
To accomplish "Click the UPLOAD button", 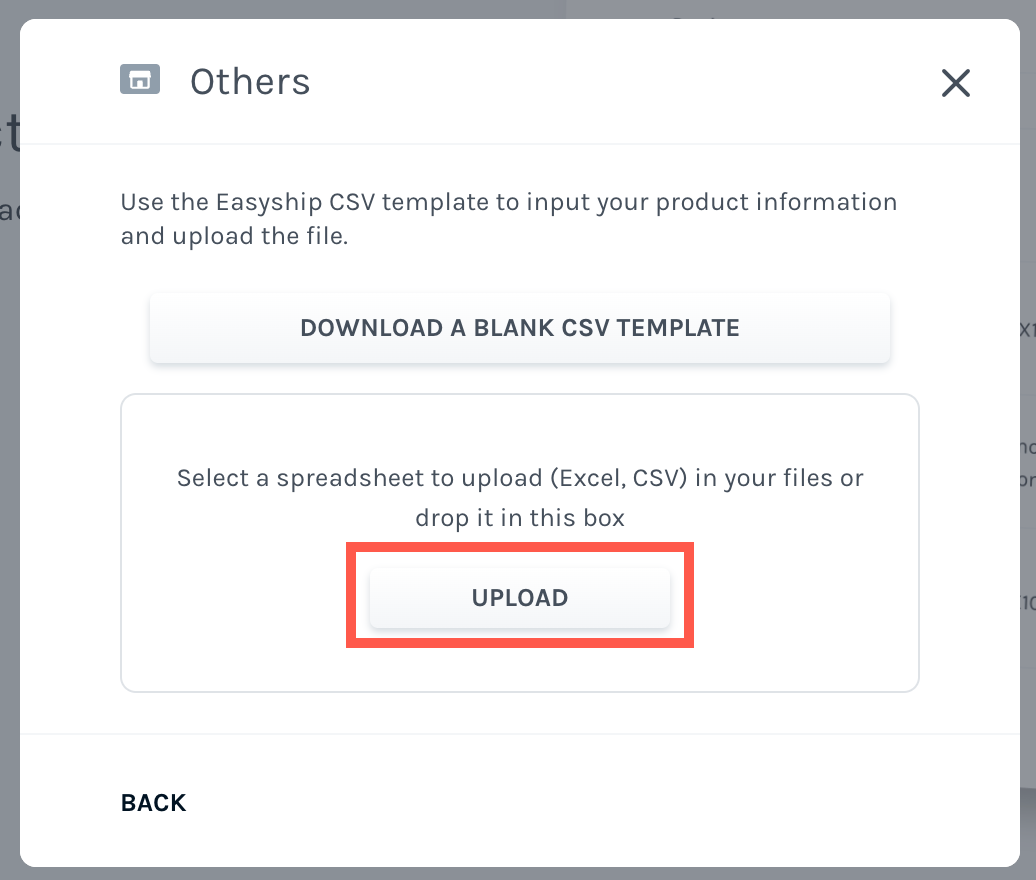I will (519, 597).
